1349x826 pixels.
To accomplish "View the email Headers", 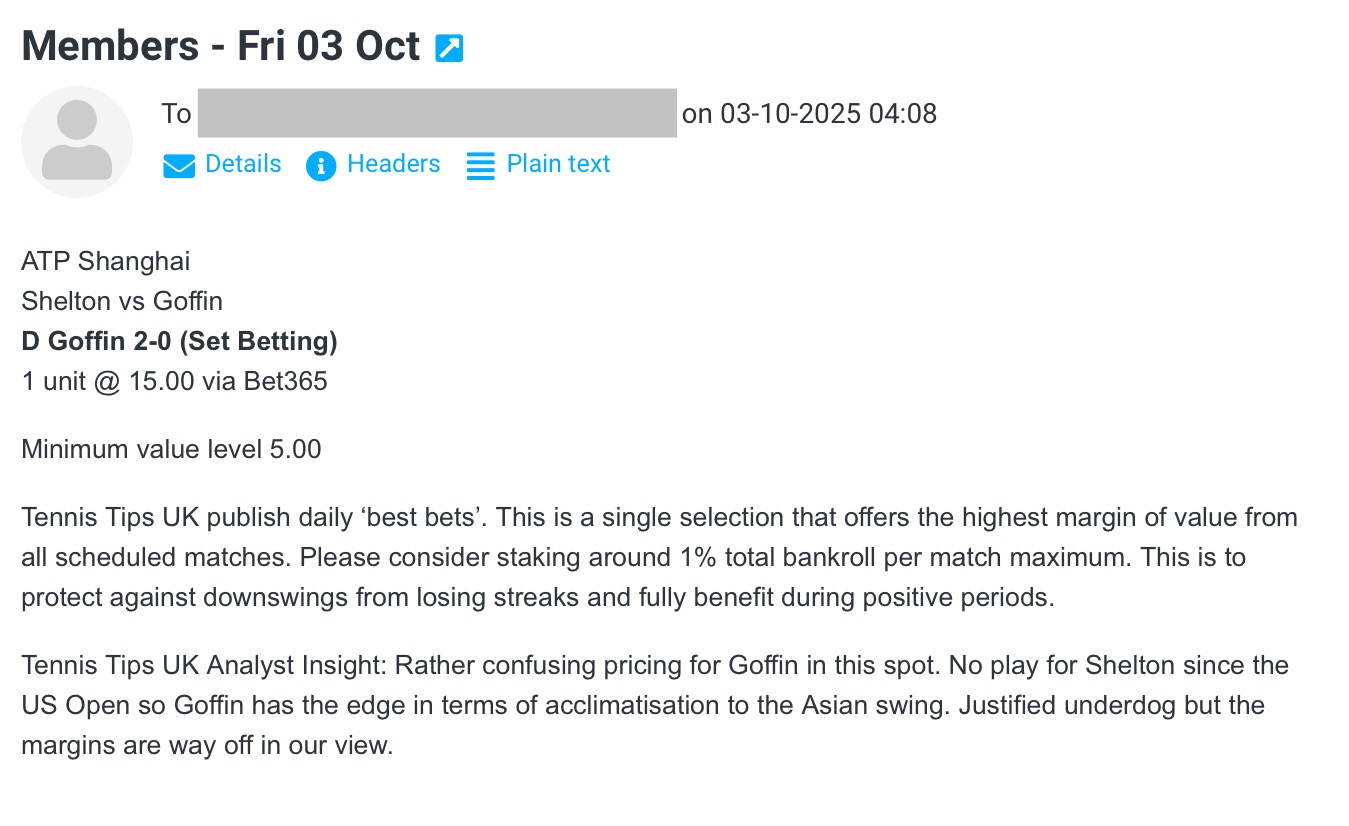I will (393, 164).
